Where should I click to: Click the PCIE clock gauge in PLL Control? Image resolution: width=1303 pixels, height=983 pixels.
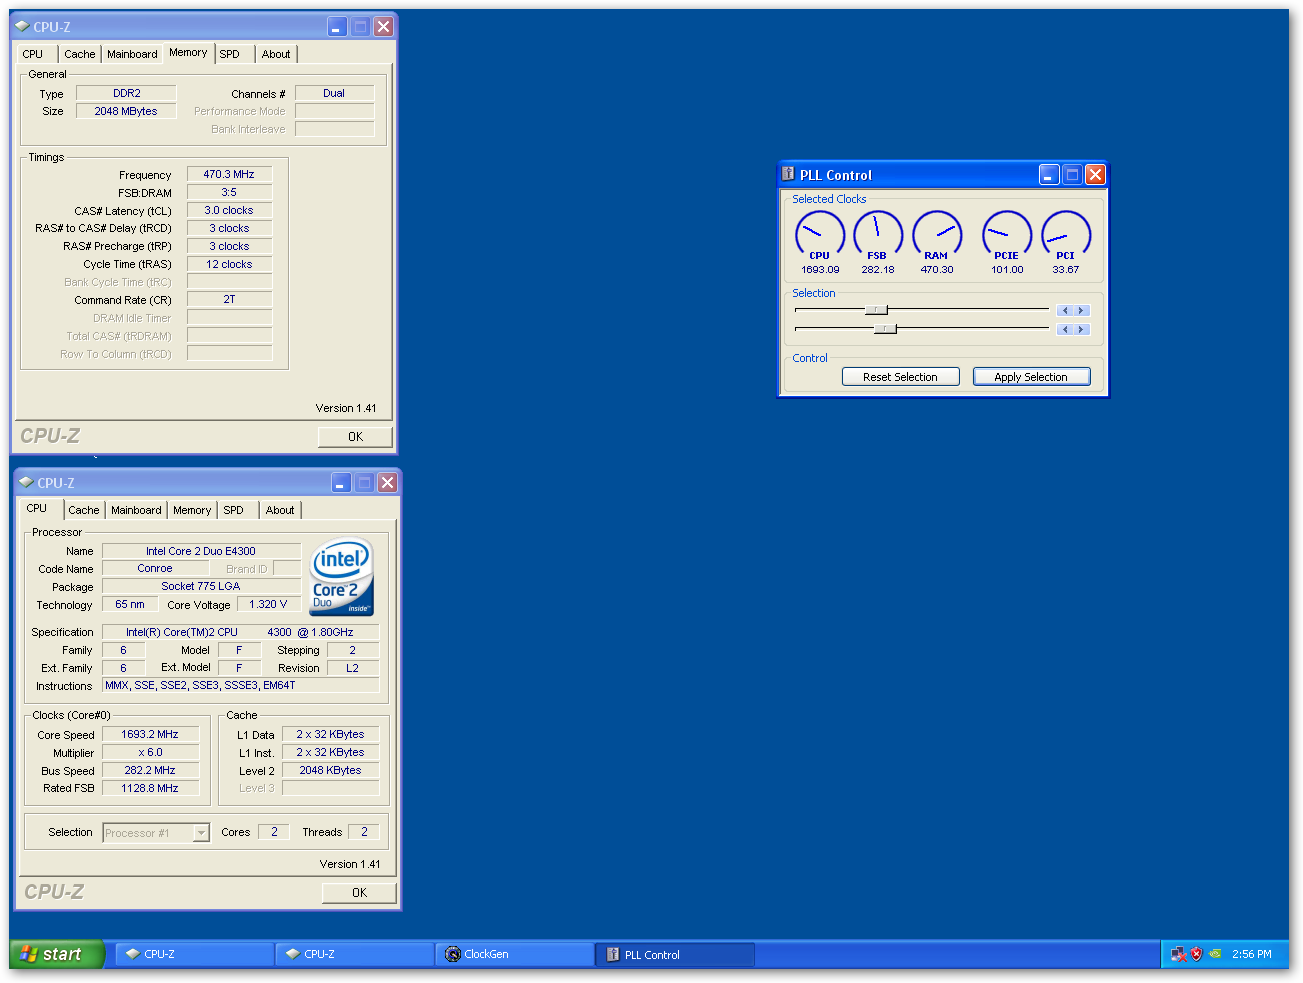(1007, 235)
